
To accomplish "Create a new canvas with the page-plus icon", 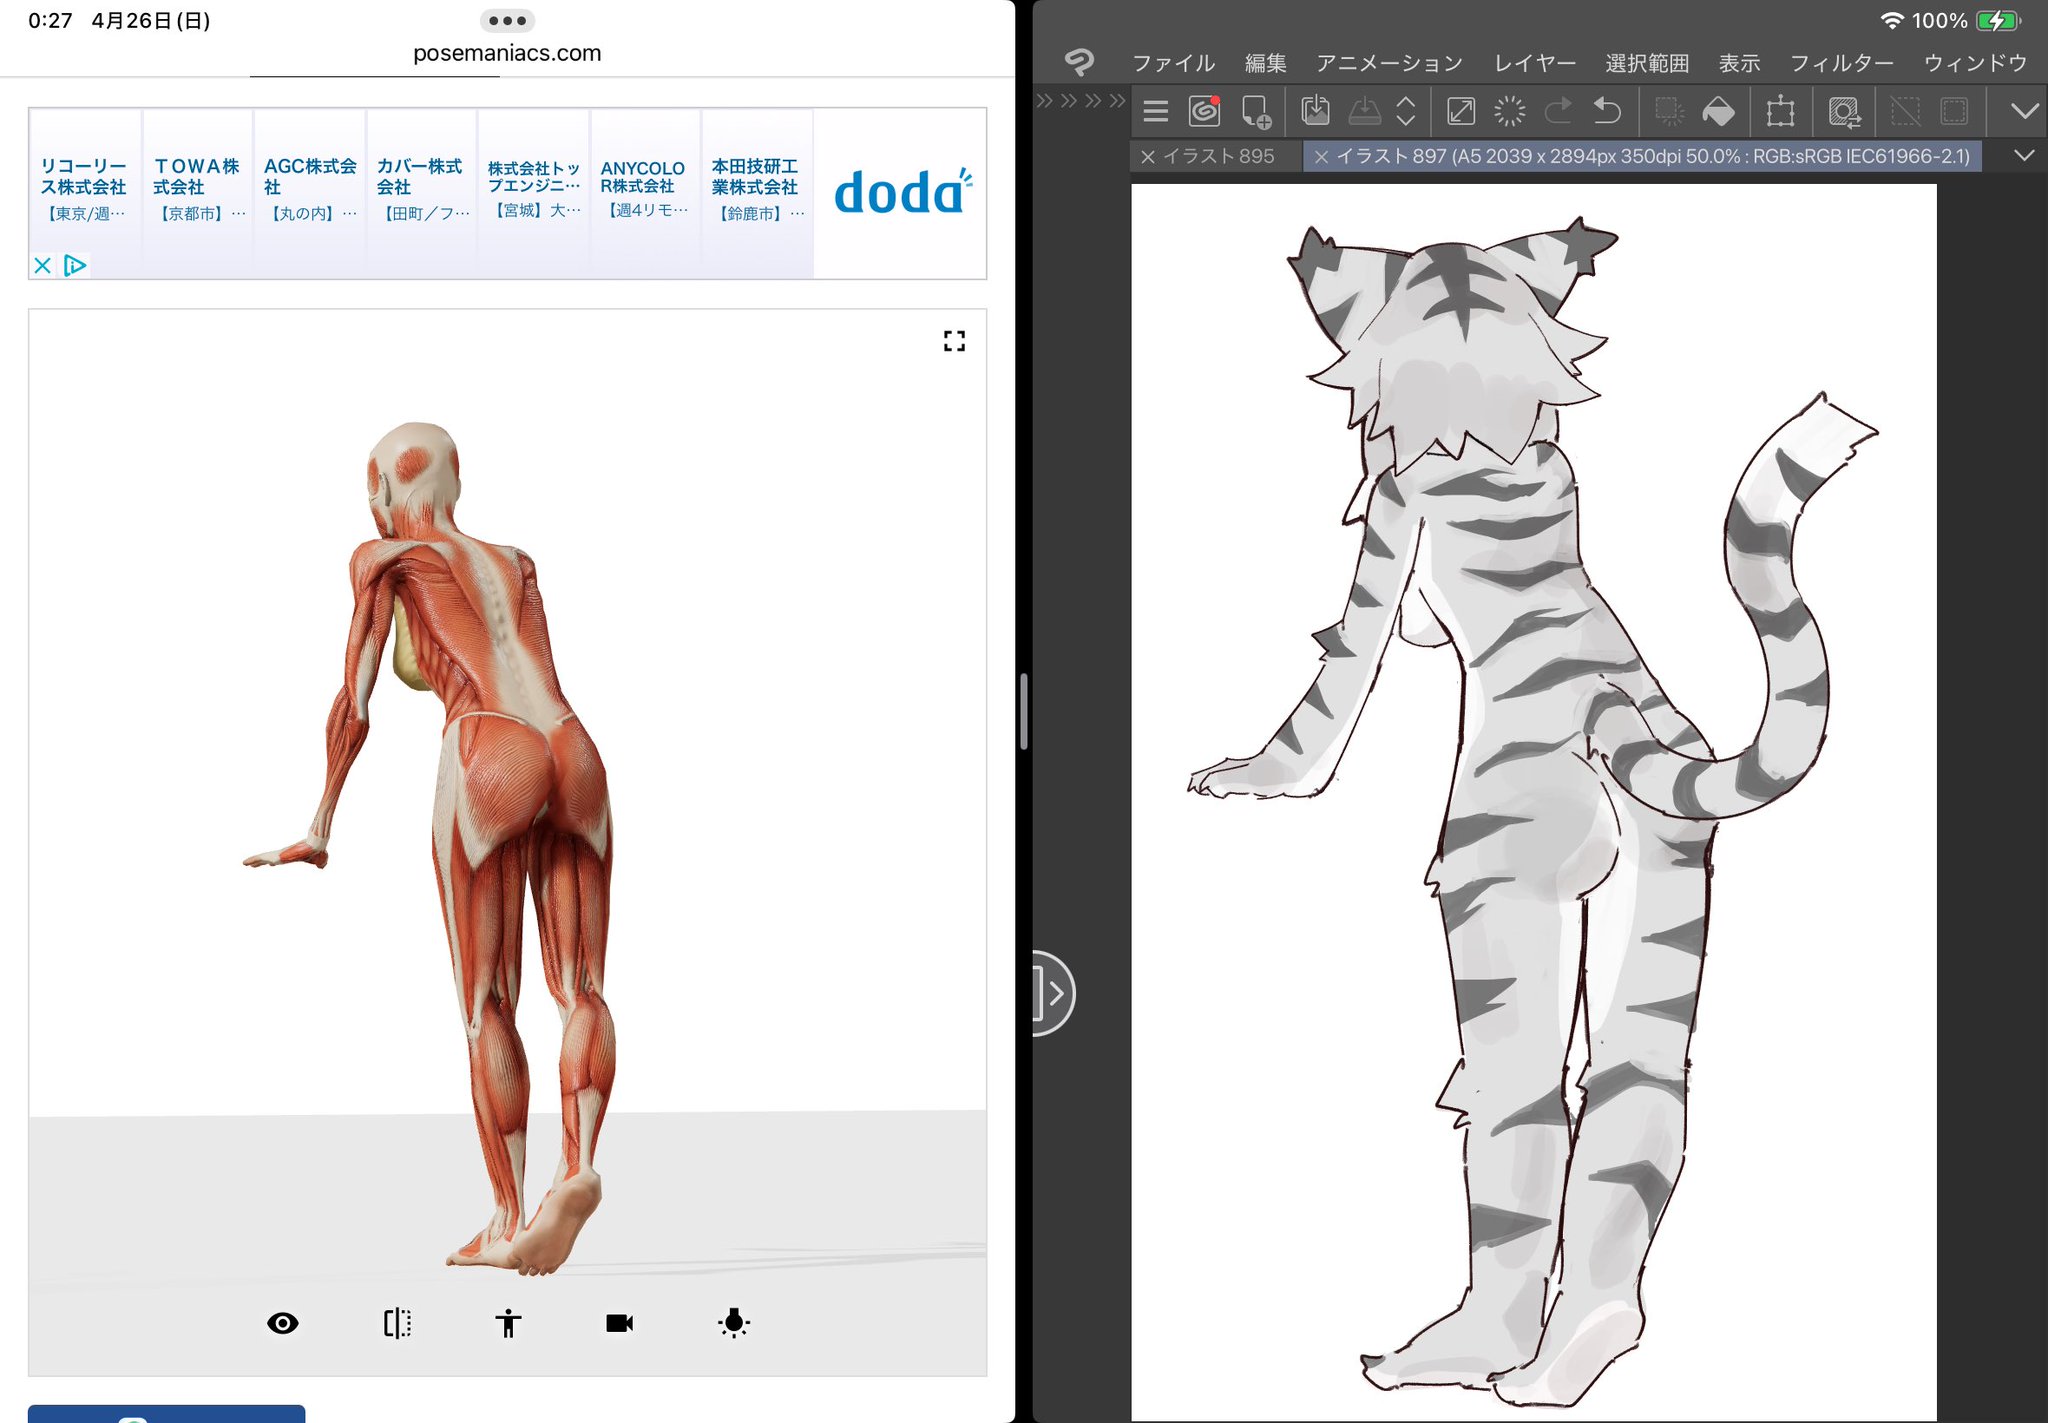I will pos(1256,111).
